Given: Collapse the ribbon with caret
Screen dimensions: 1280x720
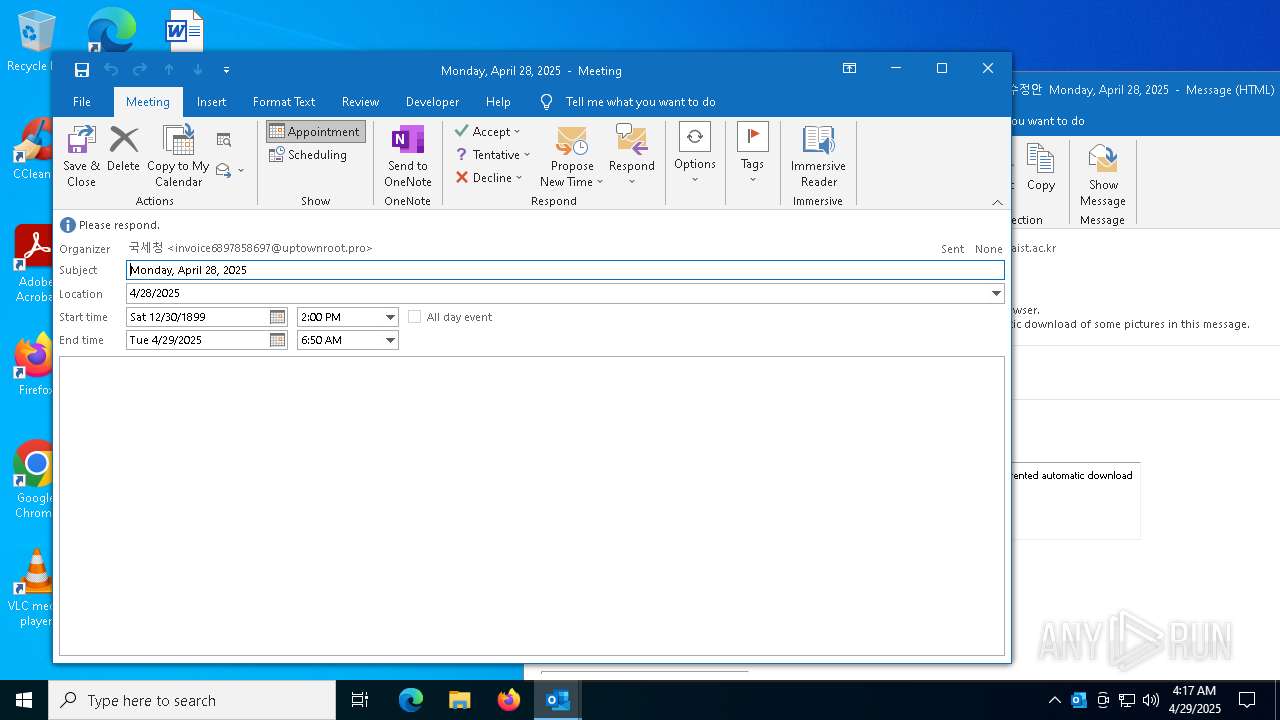Looking at the screenshot, I should pyautogui.click(x=997, y=202).
